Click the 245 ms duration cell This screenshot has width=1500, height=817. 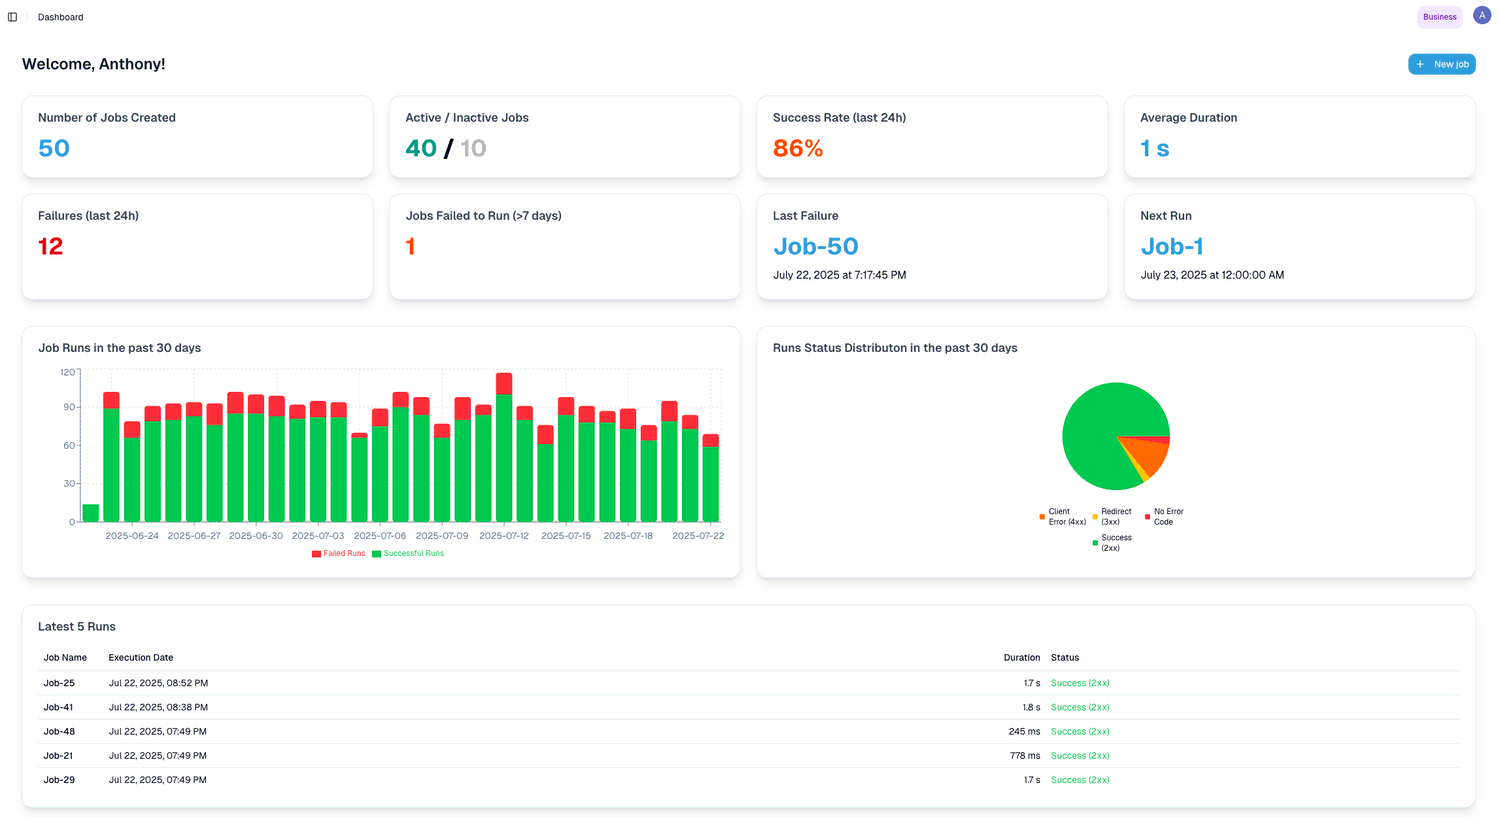click(x=1024, y=732)
